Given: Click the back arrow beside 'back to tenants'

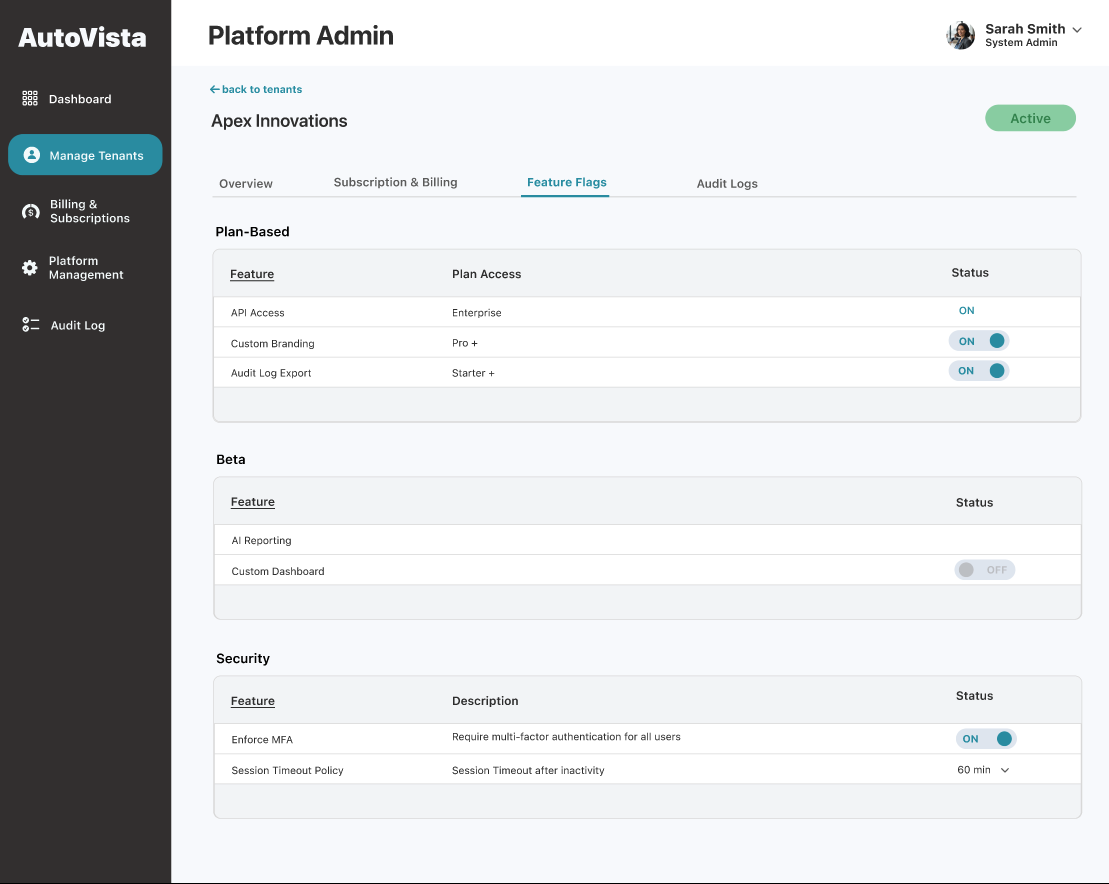Looking at the screenshot, I should click(214, 90).
